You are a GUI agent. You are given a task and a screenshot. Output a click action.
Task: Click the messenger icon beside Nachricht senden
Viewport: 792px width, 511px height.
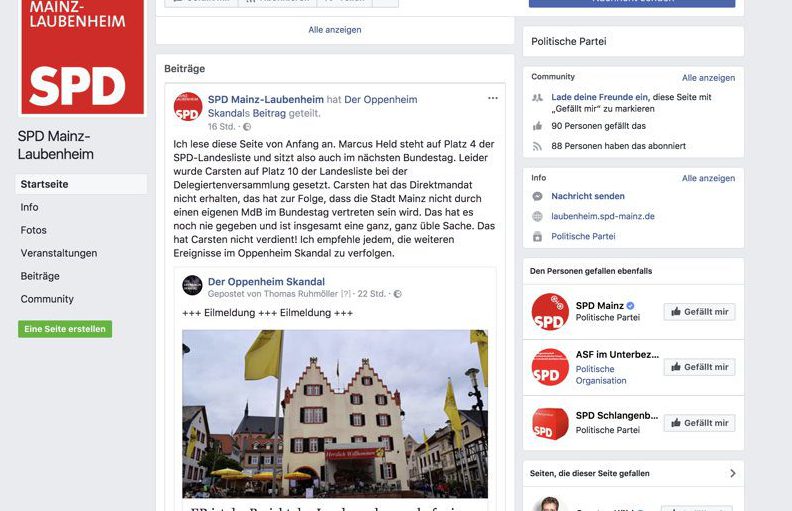point(537,196)
